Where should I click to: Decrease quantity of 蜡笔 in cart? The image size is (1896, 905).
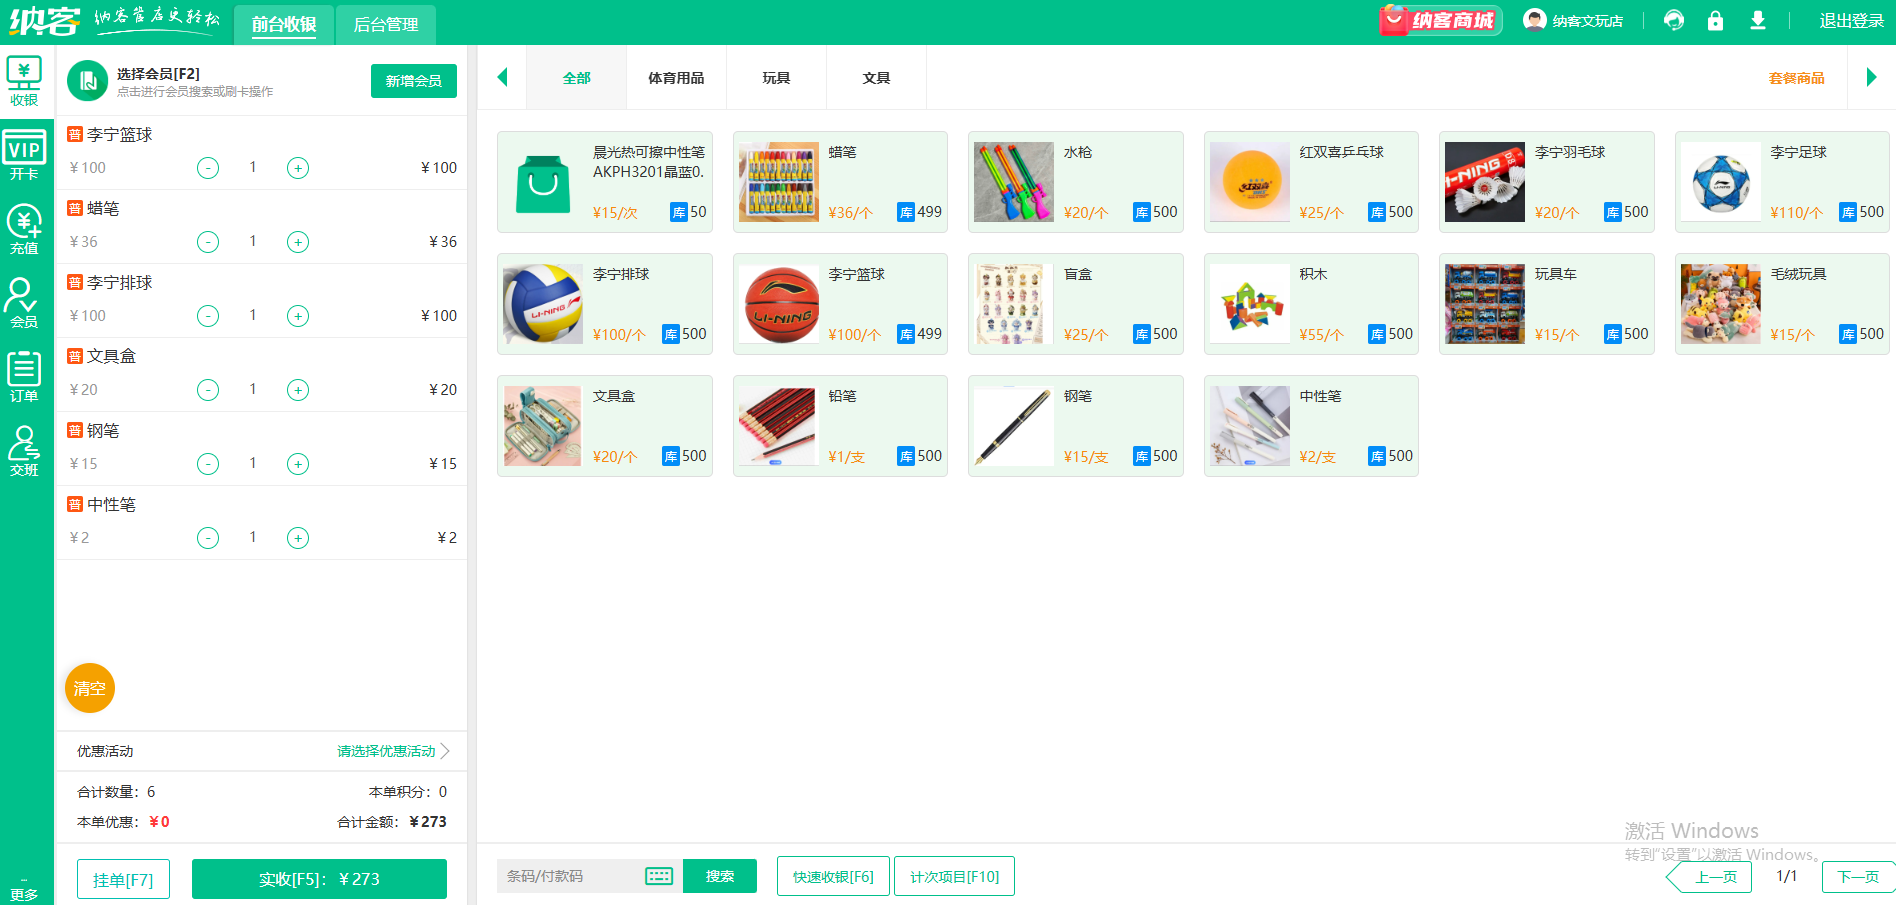208,242
